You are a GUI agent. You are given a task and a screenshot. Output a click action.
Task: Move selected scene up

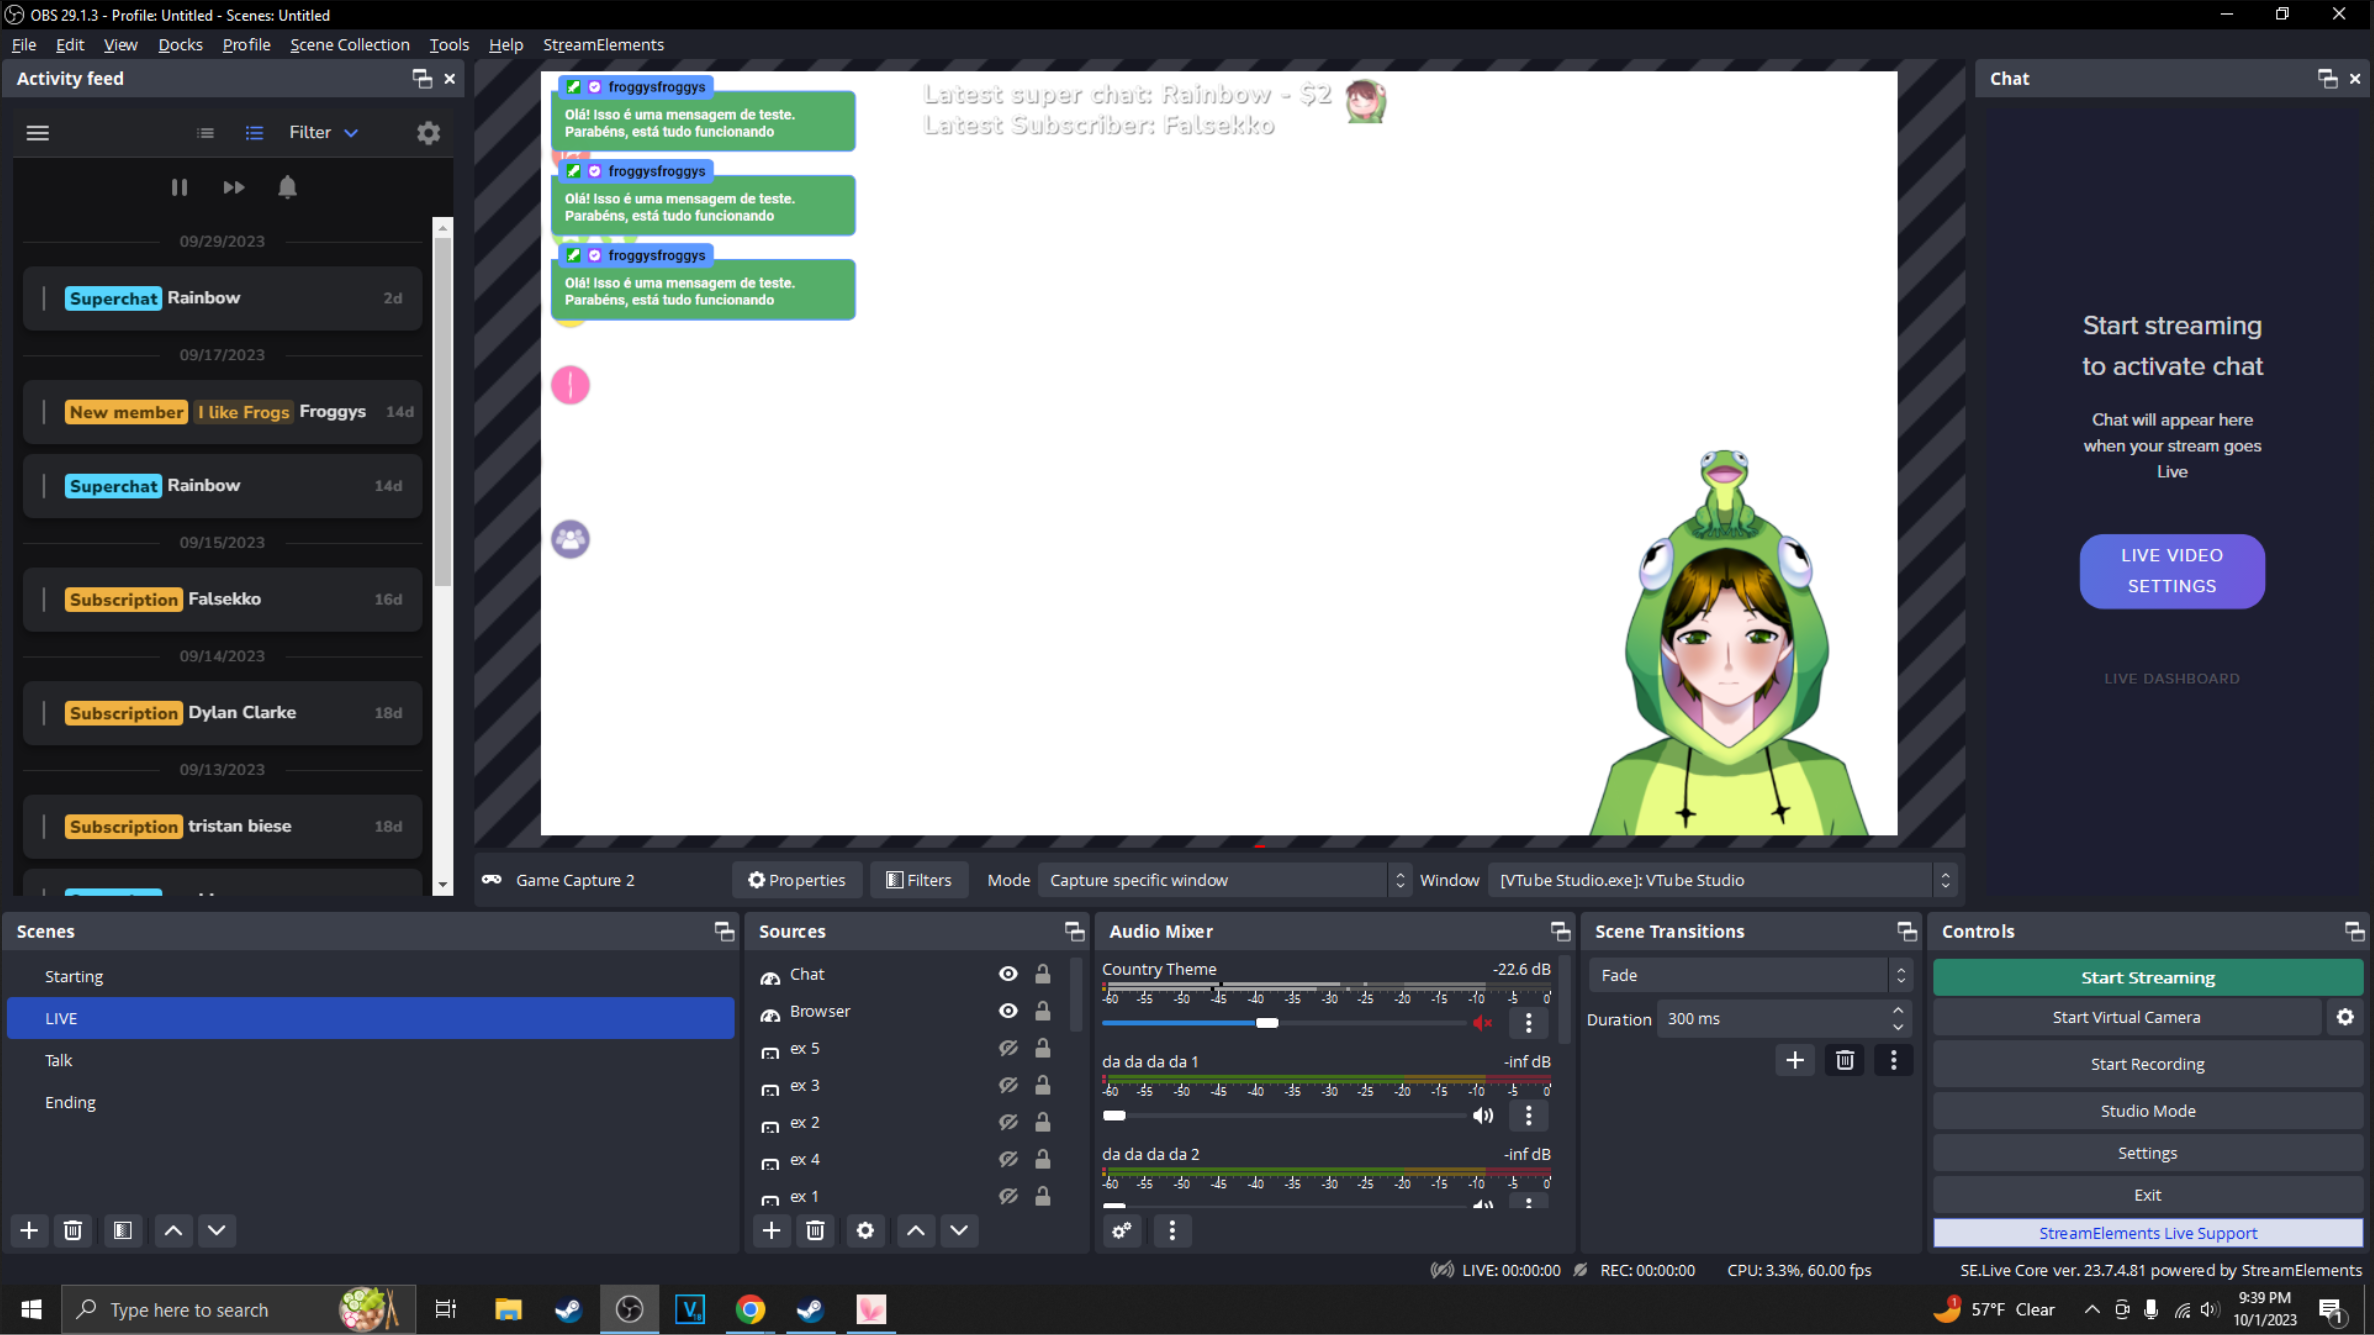173,1230
